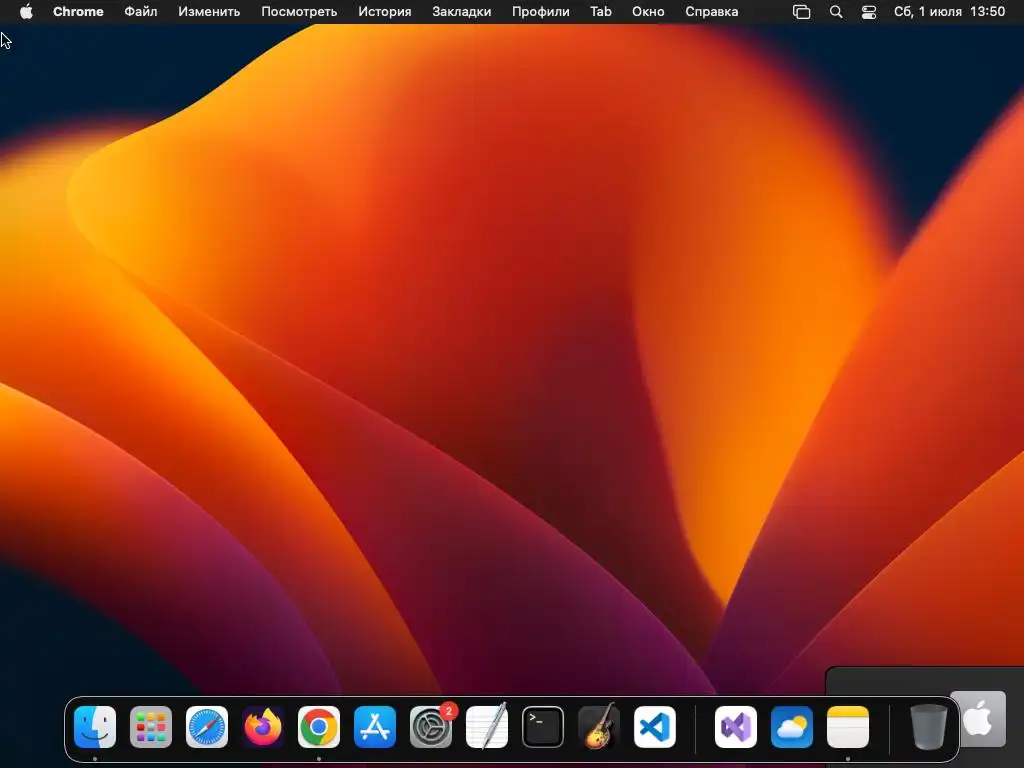1024x768 pixels.
Task: Open Notes from the Dock
Action: [848, 726]
